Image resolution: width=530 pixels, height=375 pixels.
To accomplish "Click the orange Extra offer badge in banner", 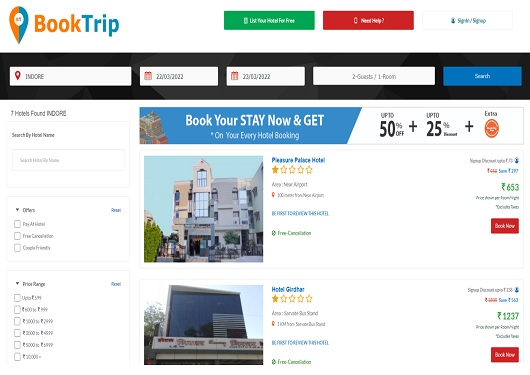I will (491, 129).
